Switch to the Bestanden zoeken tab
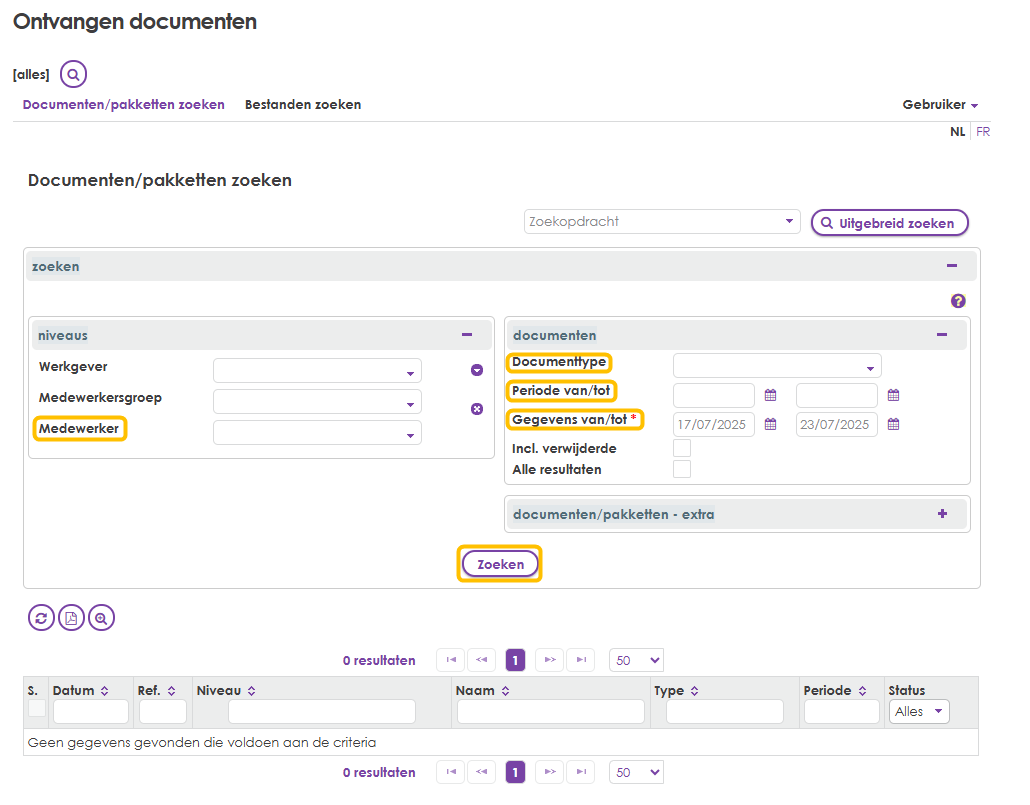Screen dimensions: 1030x805 point(302,104)
